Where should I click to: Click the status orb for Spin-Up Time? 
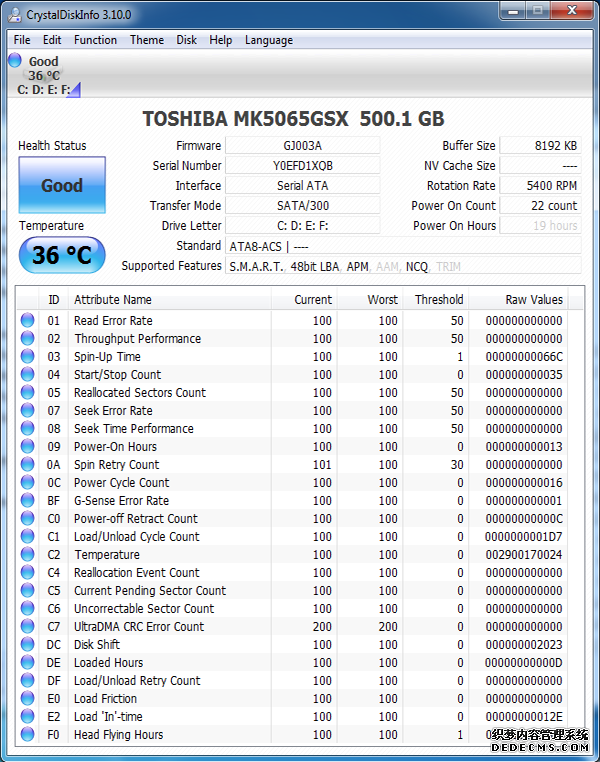coord(28,356)
